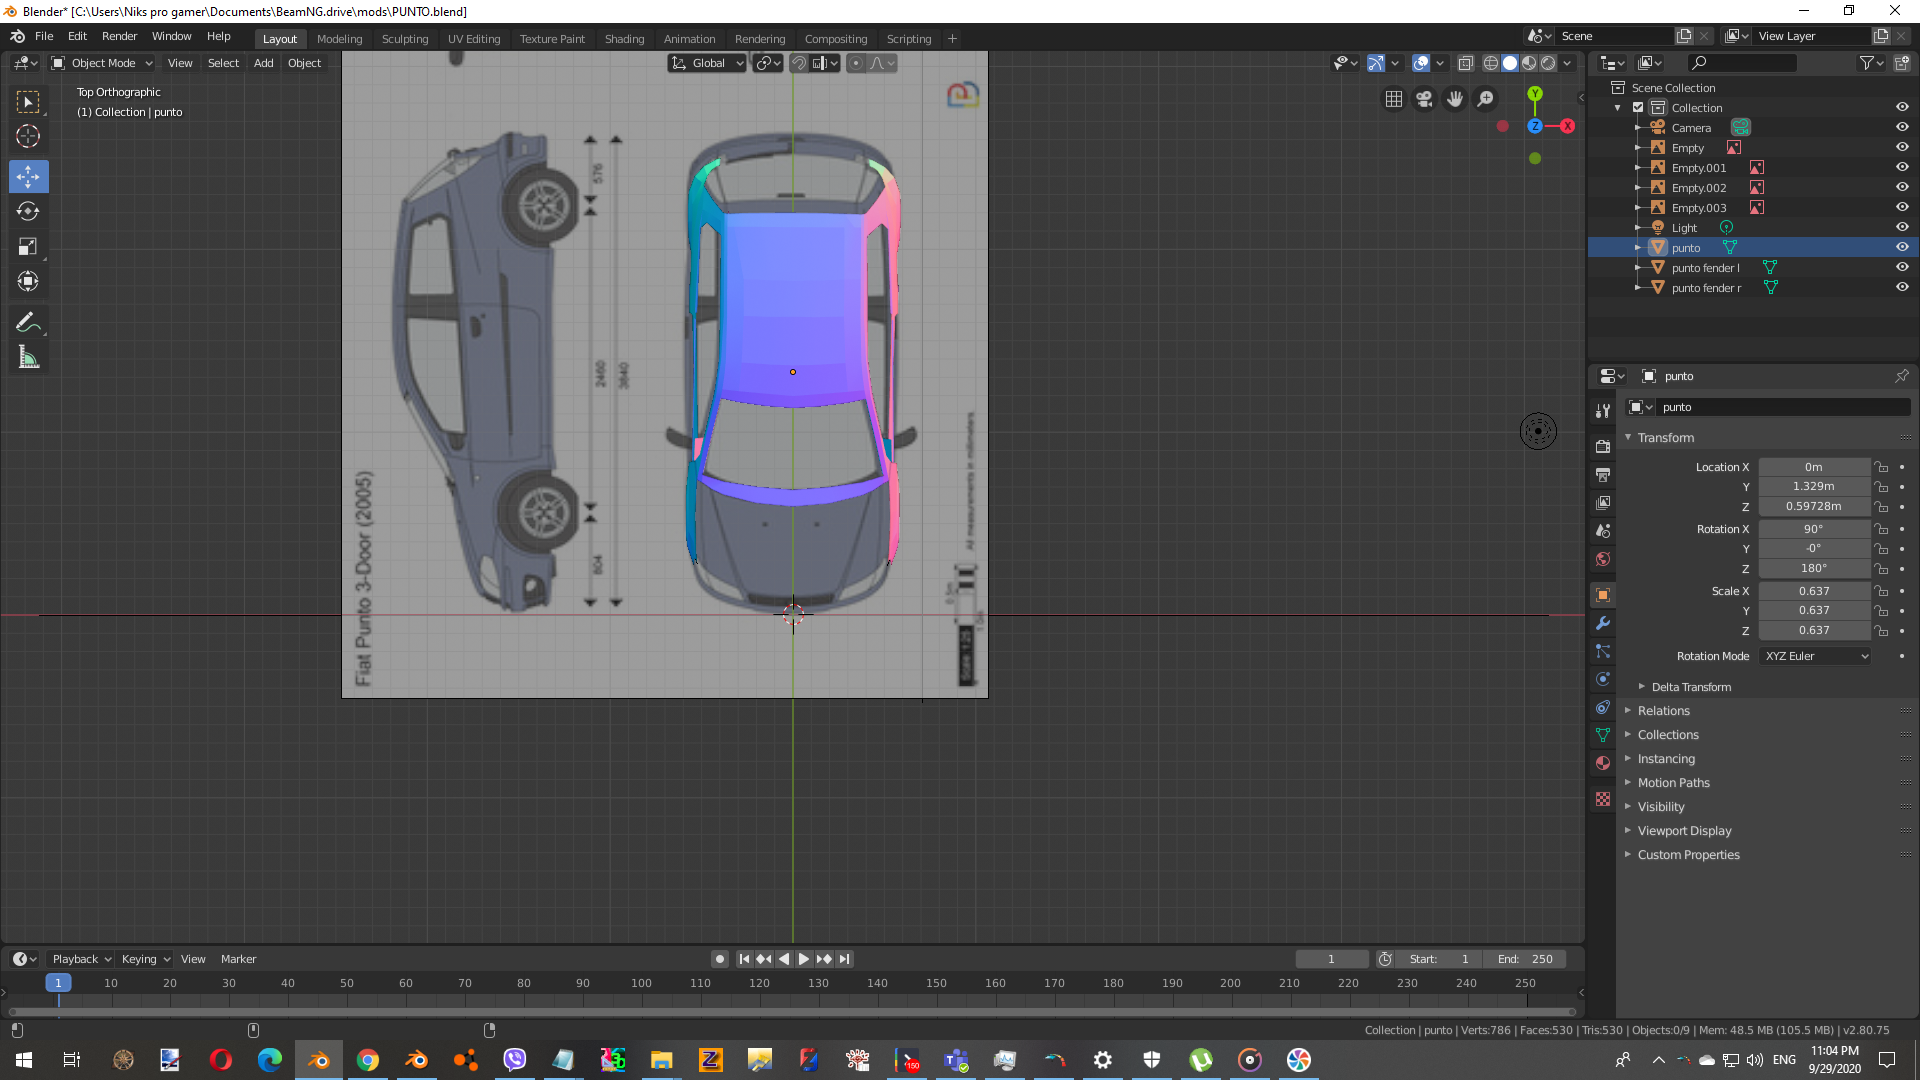
Task: Open the Scene properties tab
Action: (1603, 530)
